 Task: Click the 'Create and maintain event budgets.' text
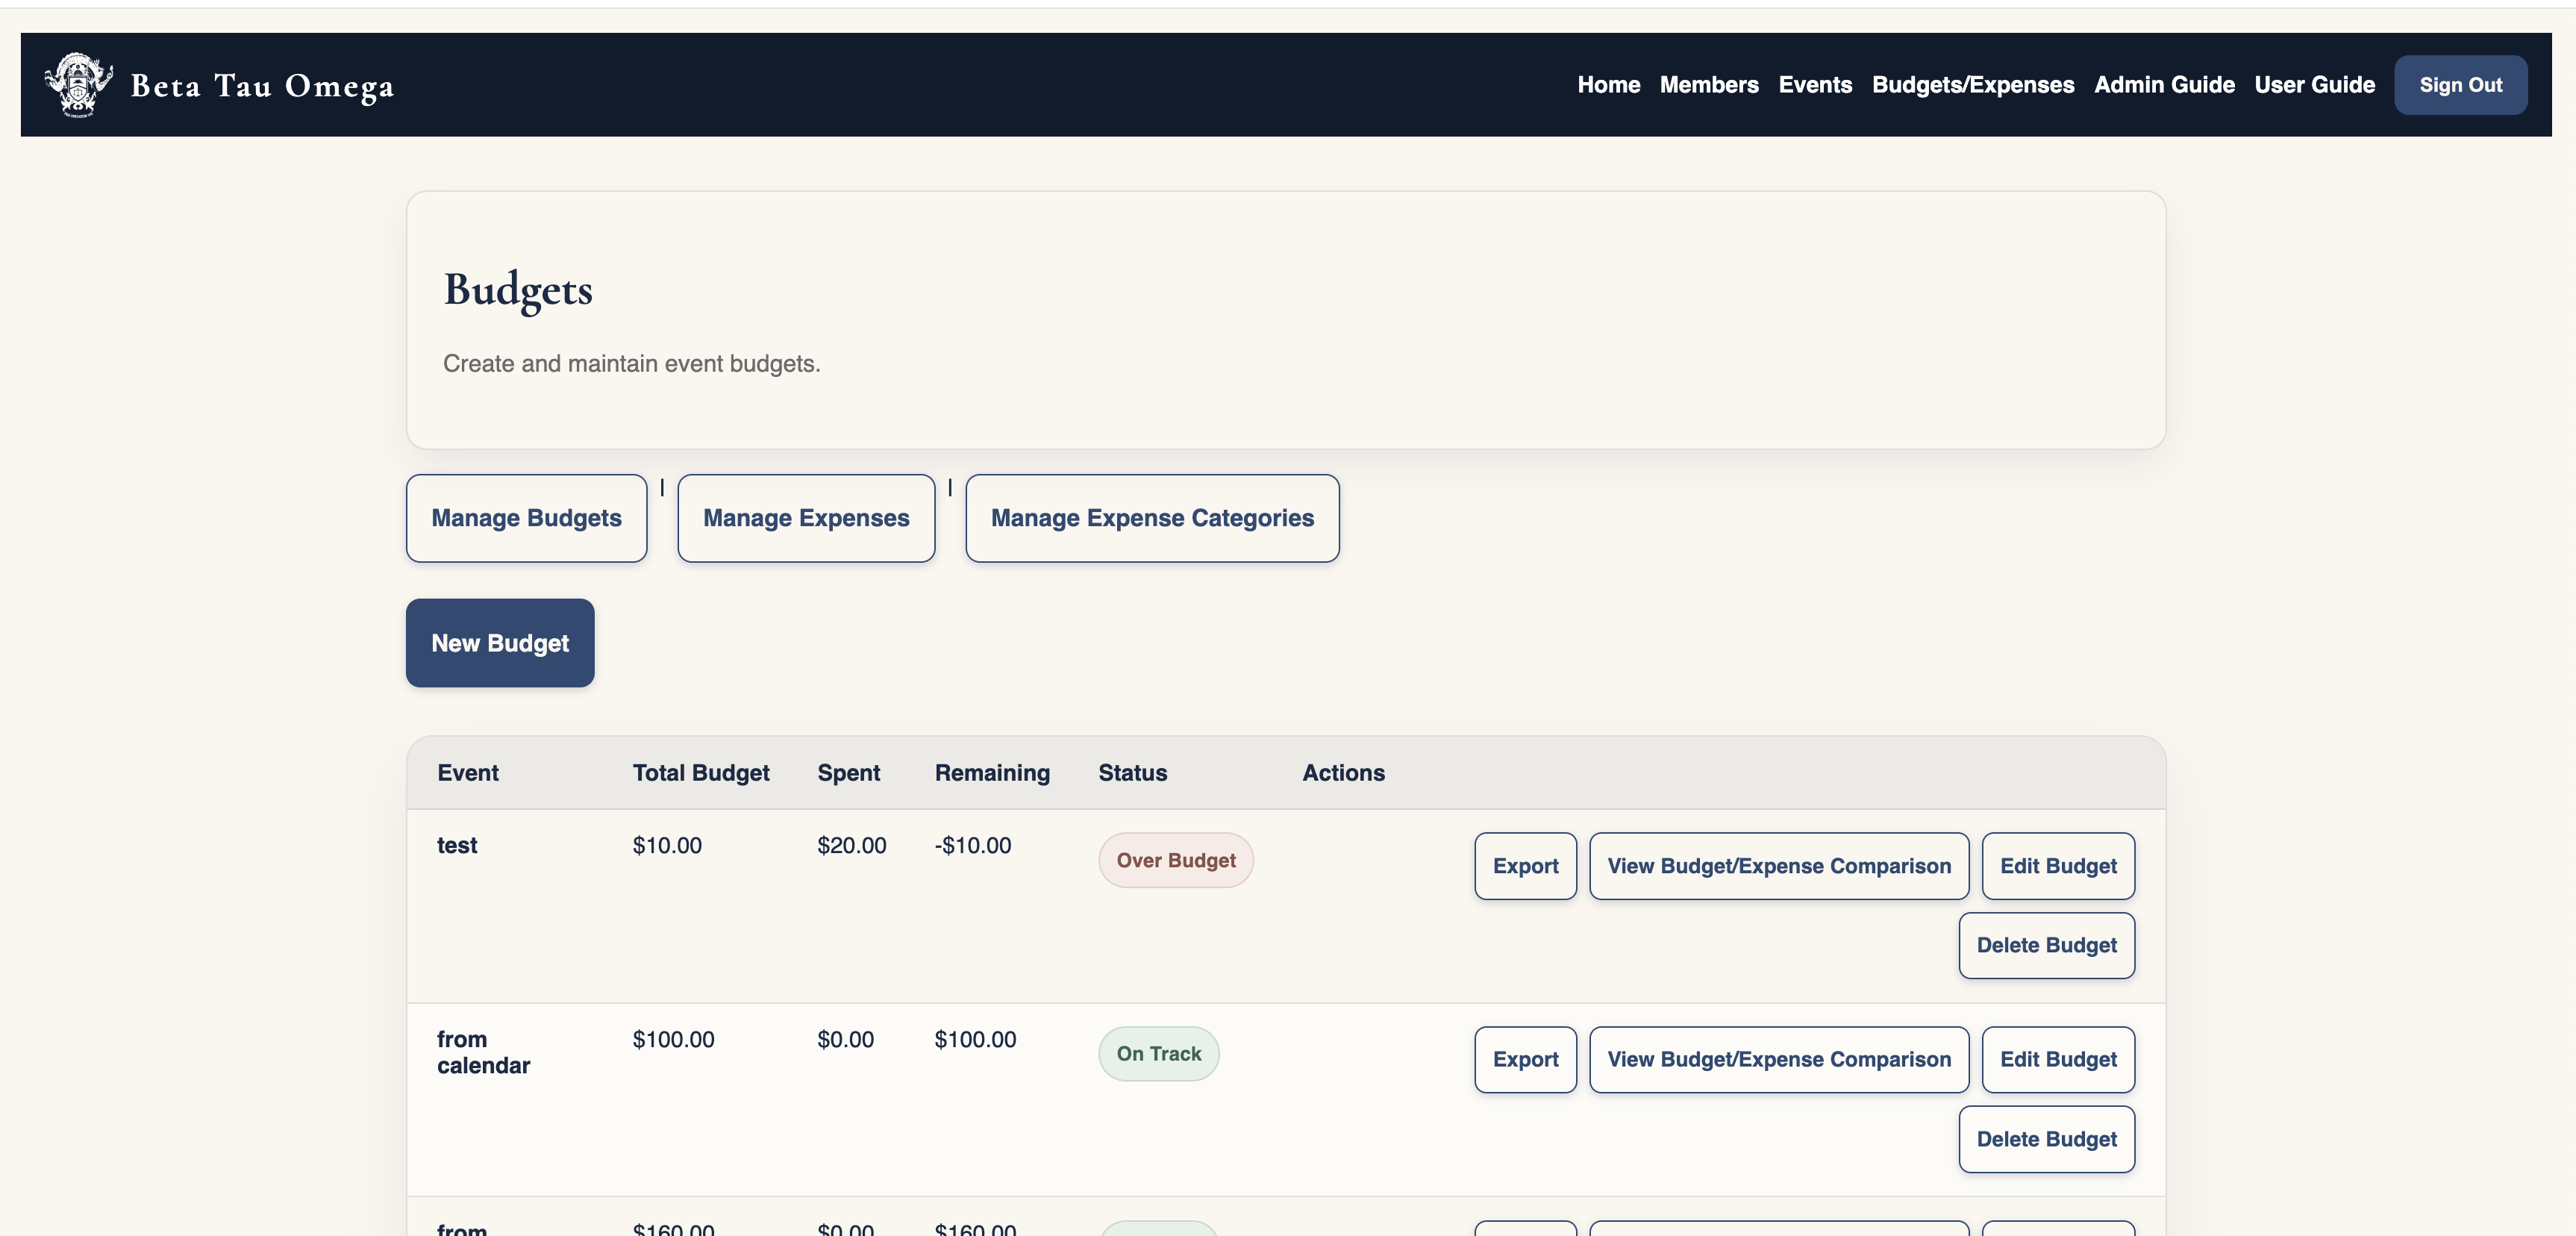coord(631,364)
